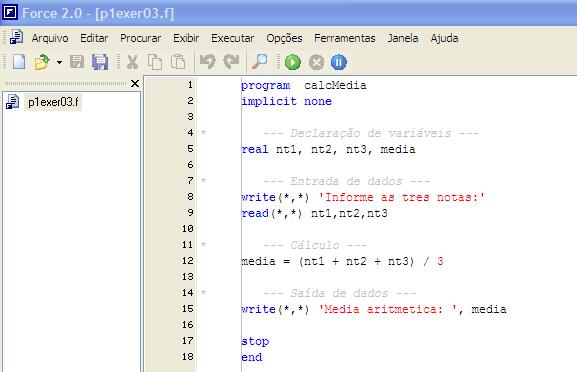Click the comment 'Entrada de dados'
This screenshot has width=577, height=372.
click(346, 181)
